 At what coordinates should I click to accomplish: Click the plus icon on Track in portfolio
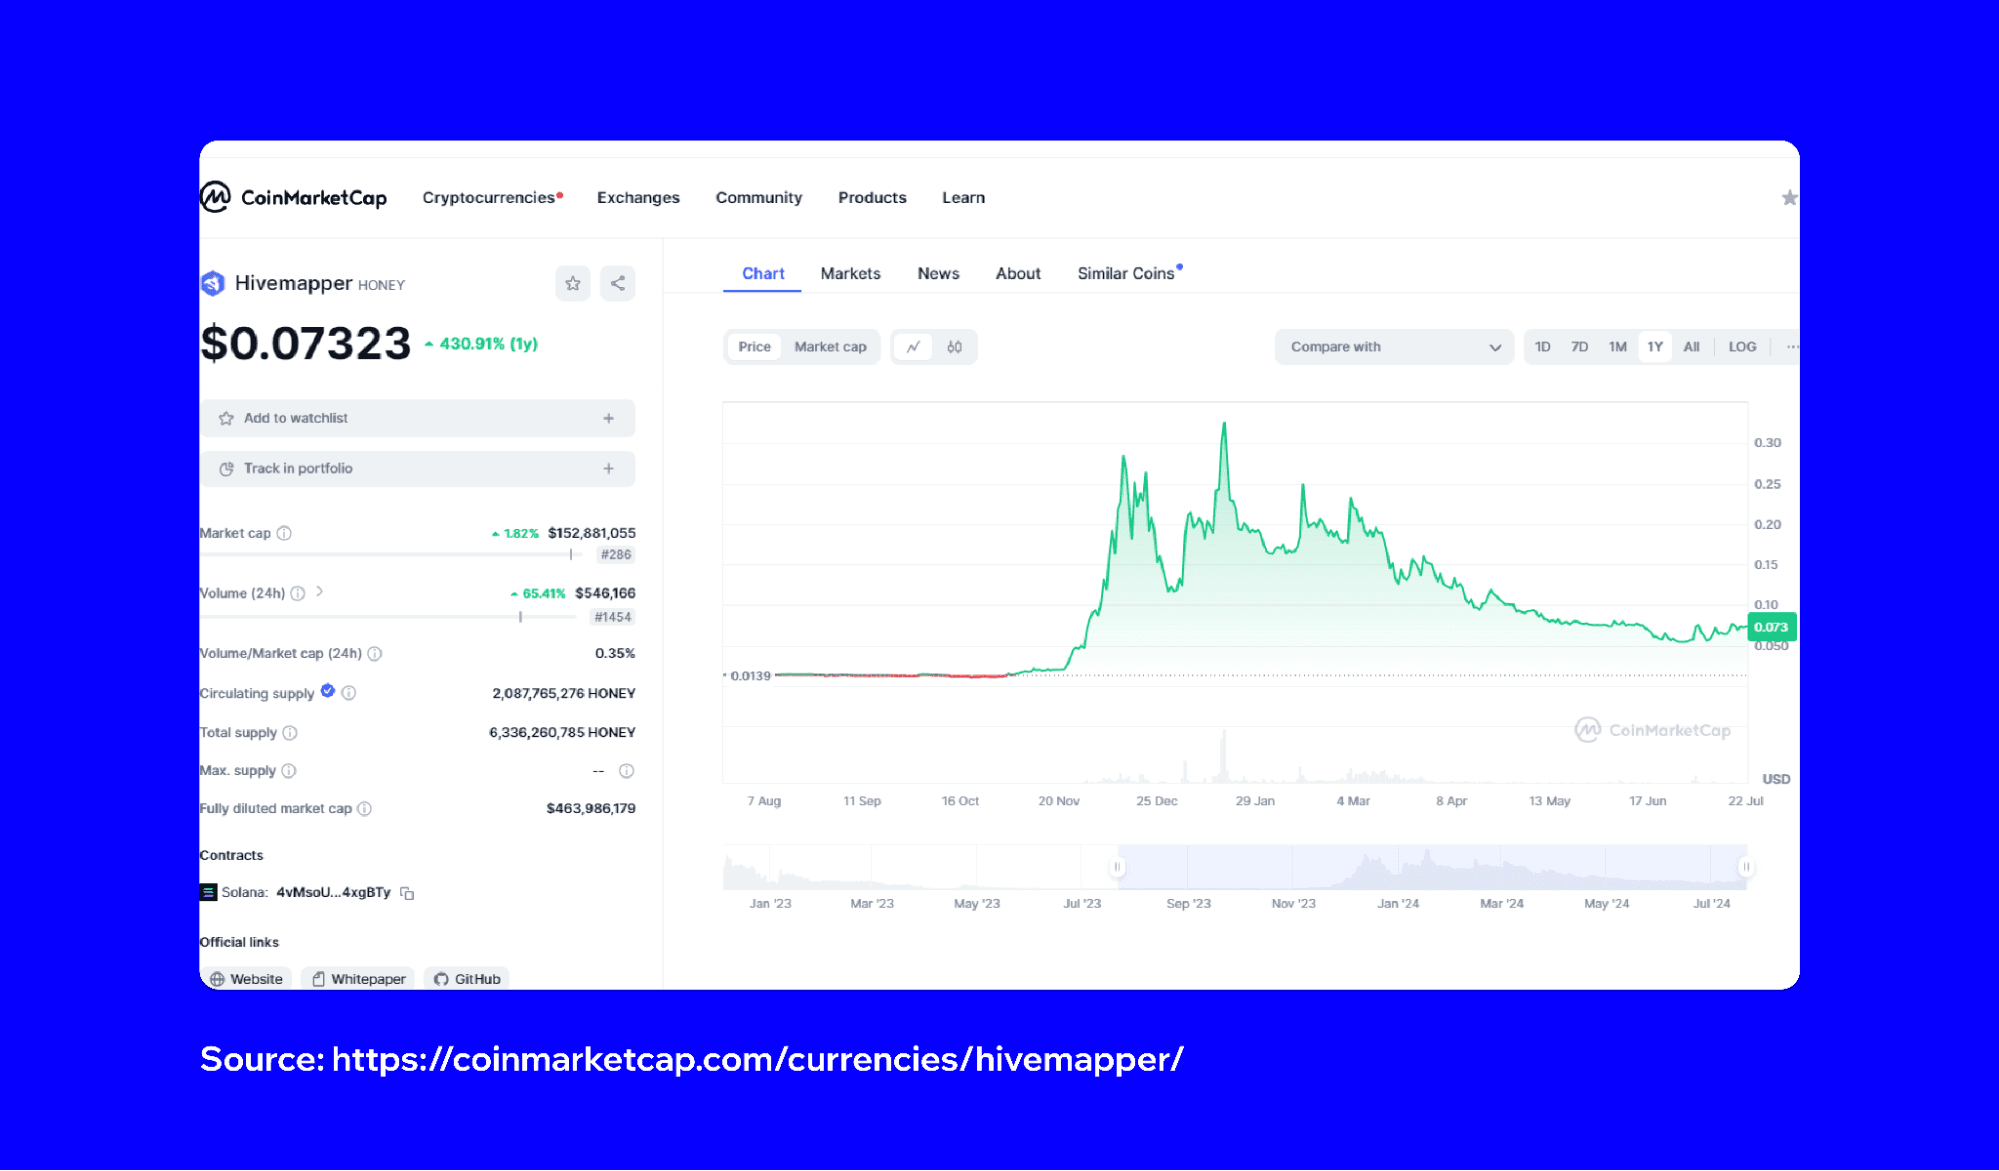[x=609, y=468]
